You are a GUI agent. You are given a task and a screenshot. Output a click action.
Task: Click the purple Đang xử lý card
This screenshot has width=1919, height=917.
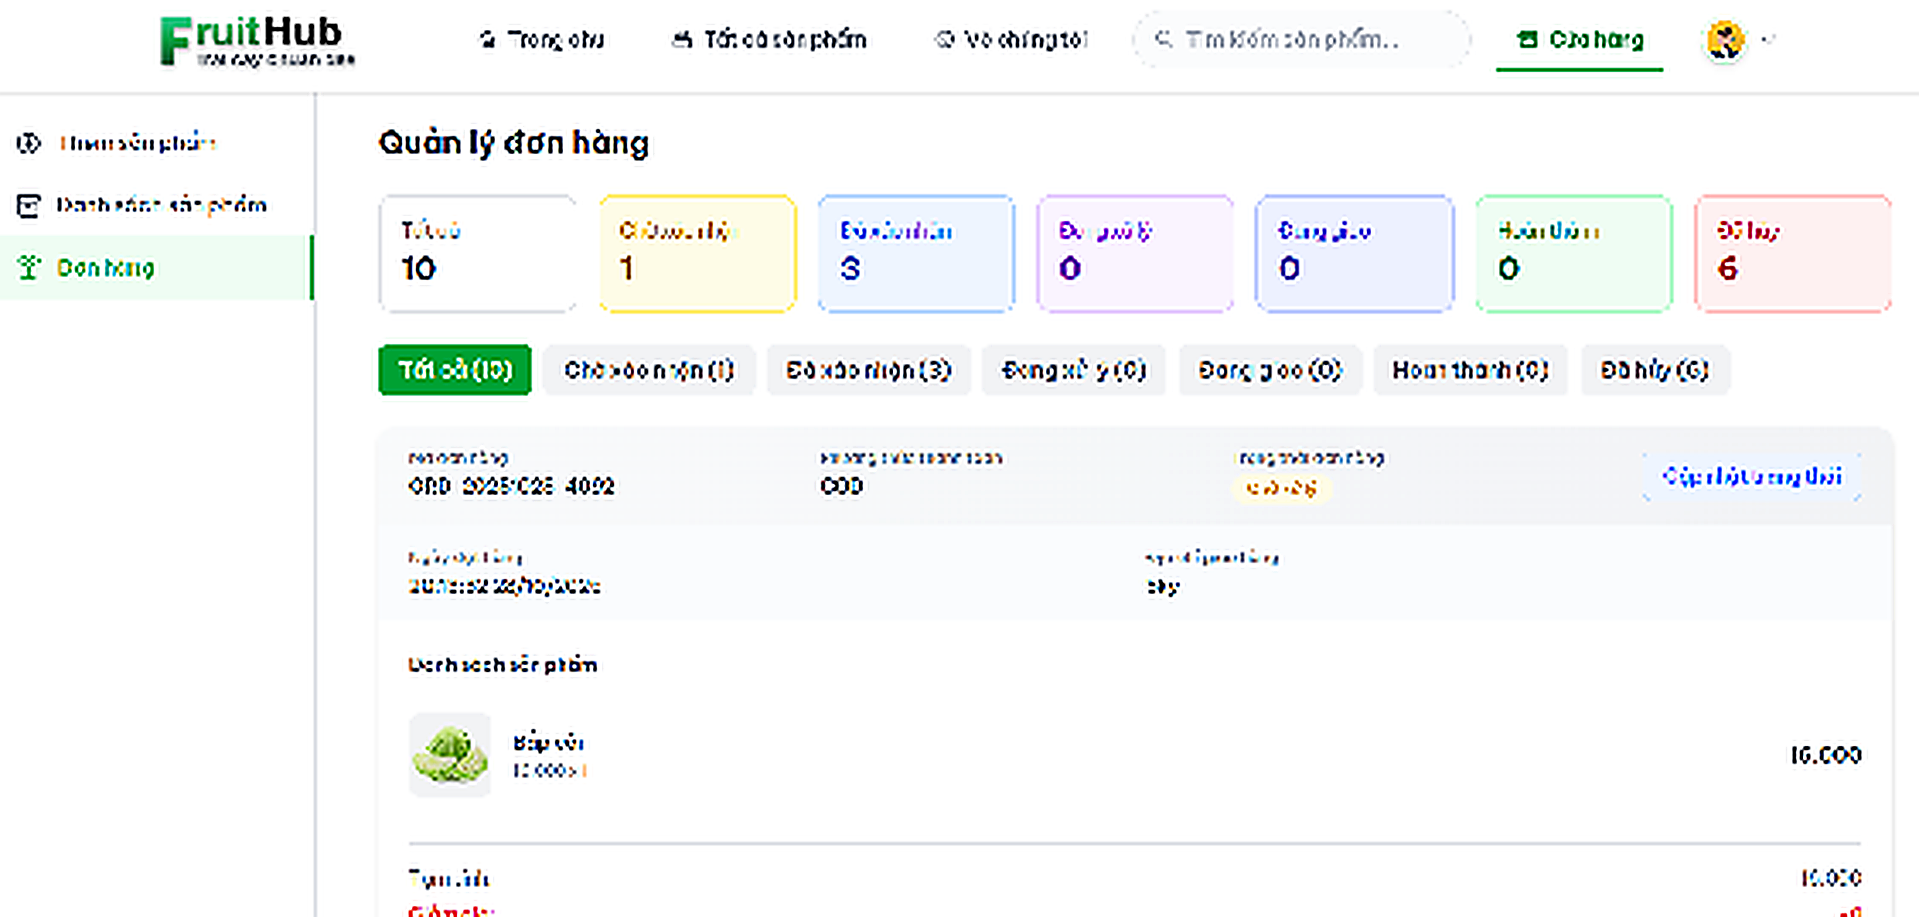click(x=1135, y=254)
